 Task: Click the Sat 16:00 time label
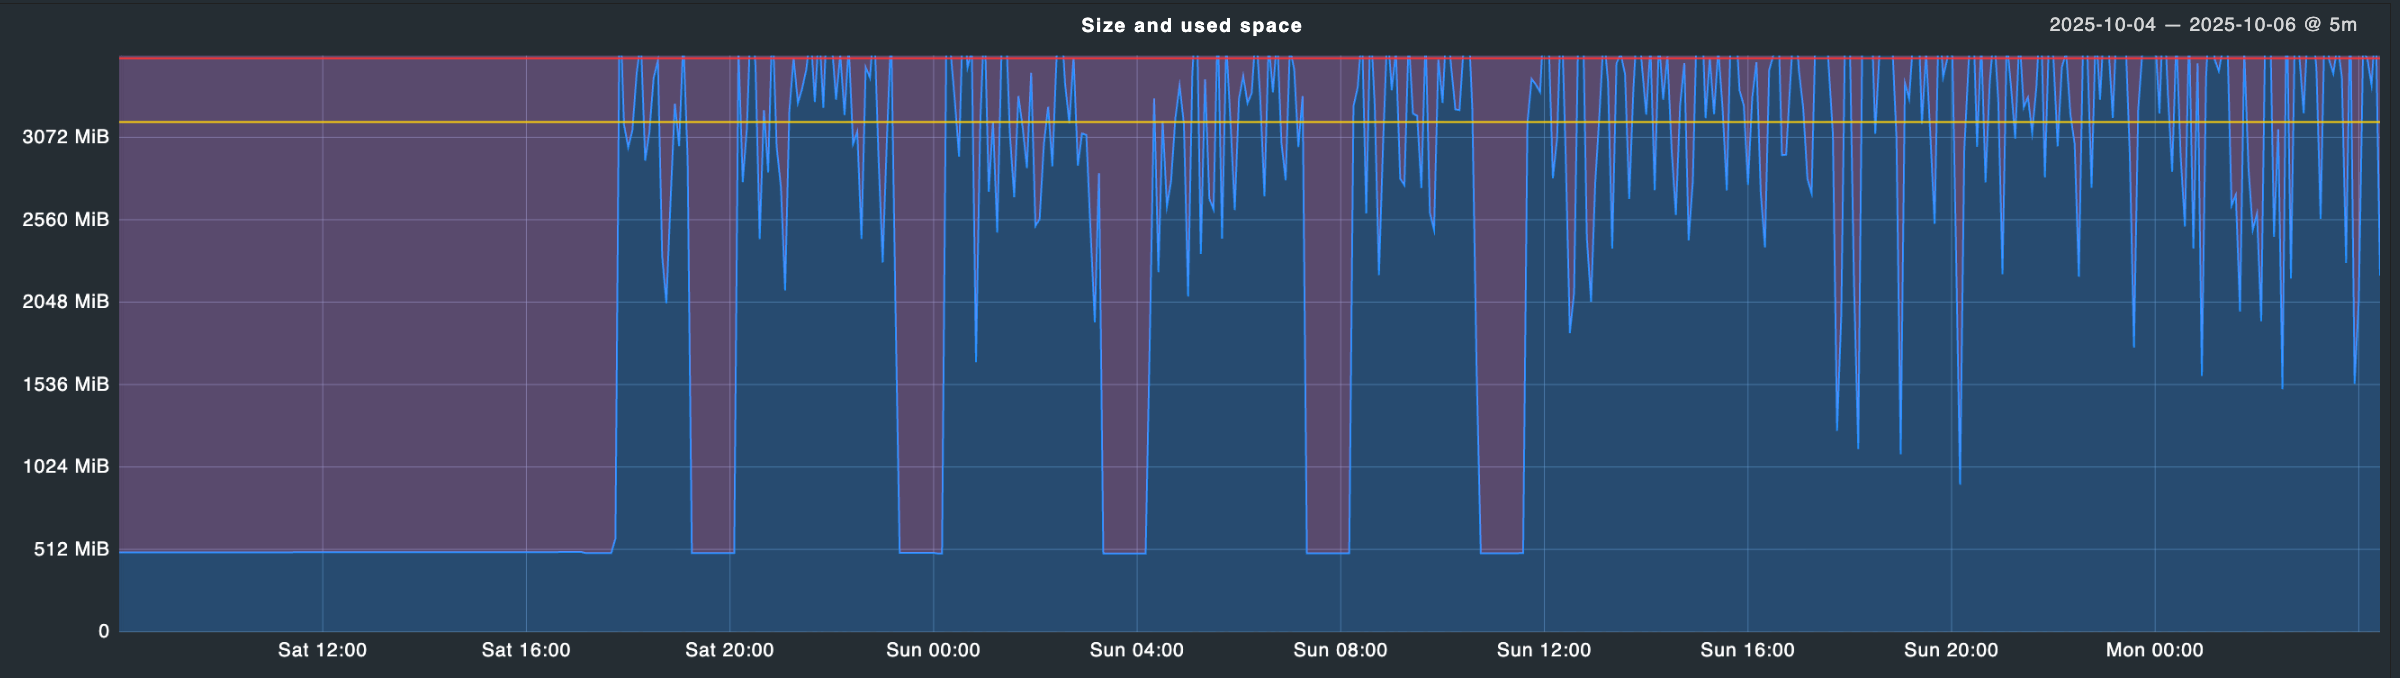click(x=526, y=650)
